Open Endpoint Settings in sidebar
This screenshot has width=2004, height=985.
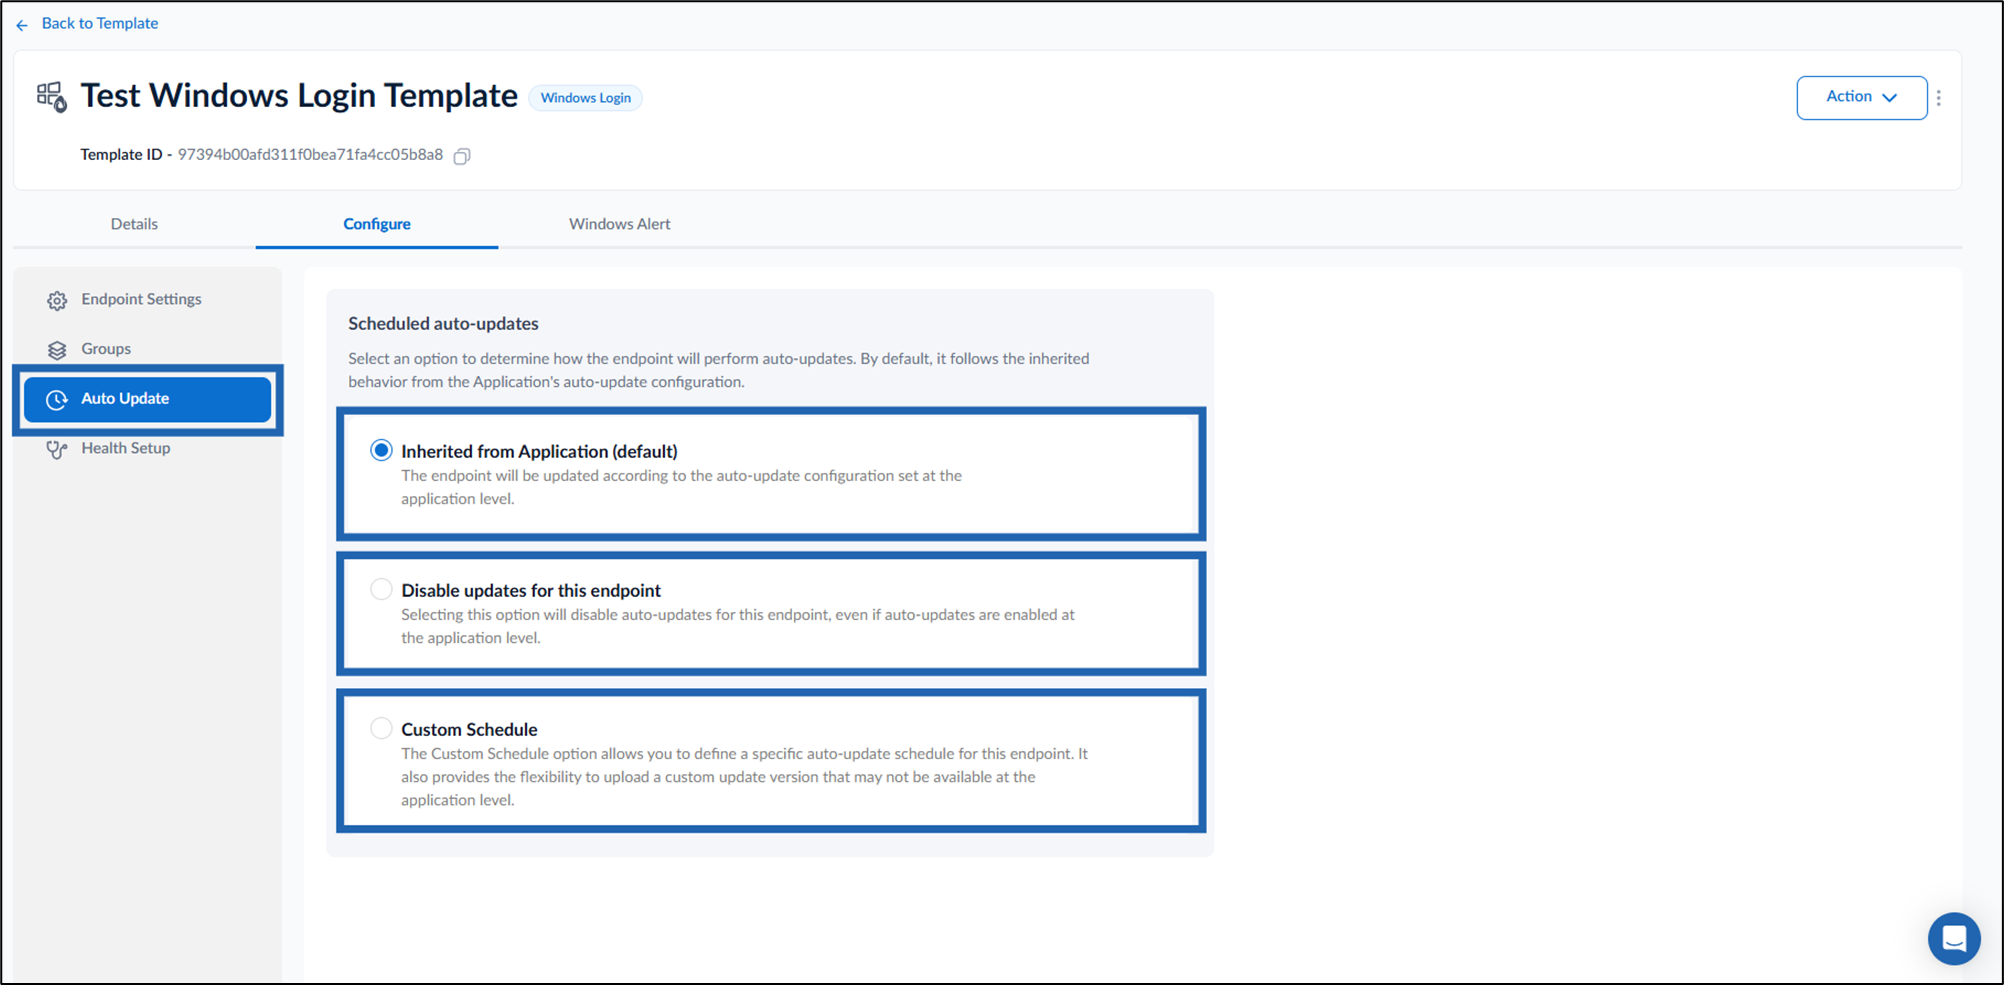click(x=142, y=299)
